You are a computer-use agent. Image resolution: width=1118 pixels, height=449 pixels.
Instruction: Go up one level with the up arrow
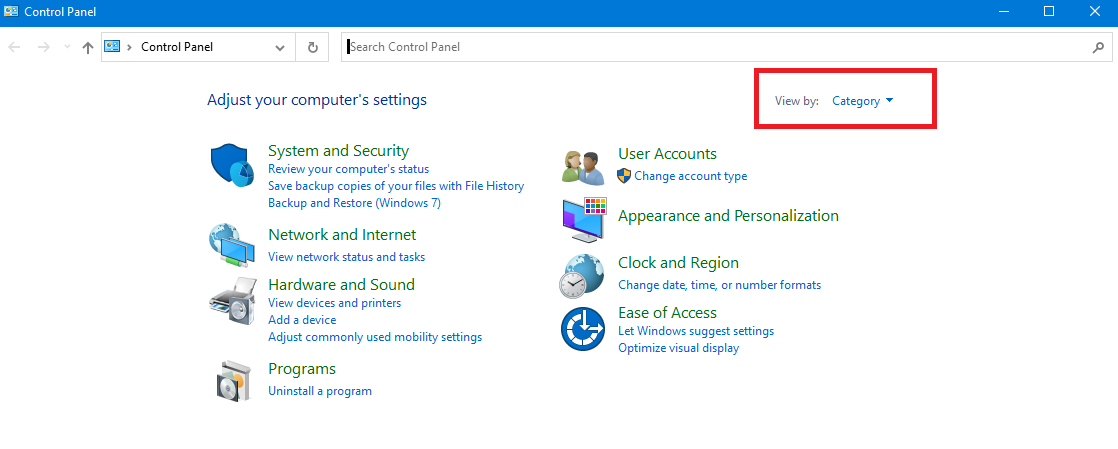(x=88, y=47)
